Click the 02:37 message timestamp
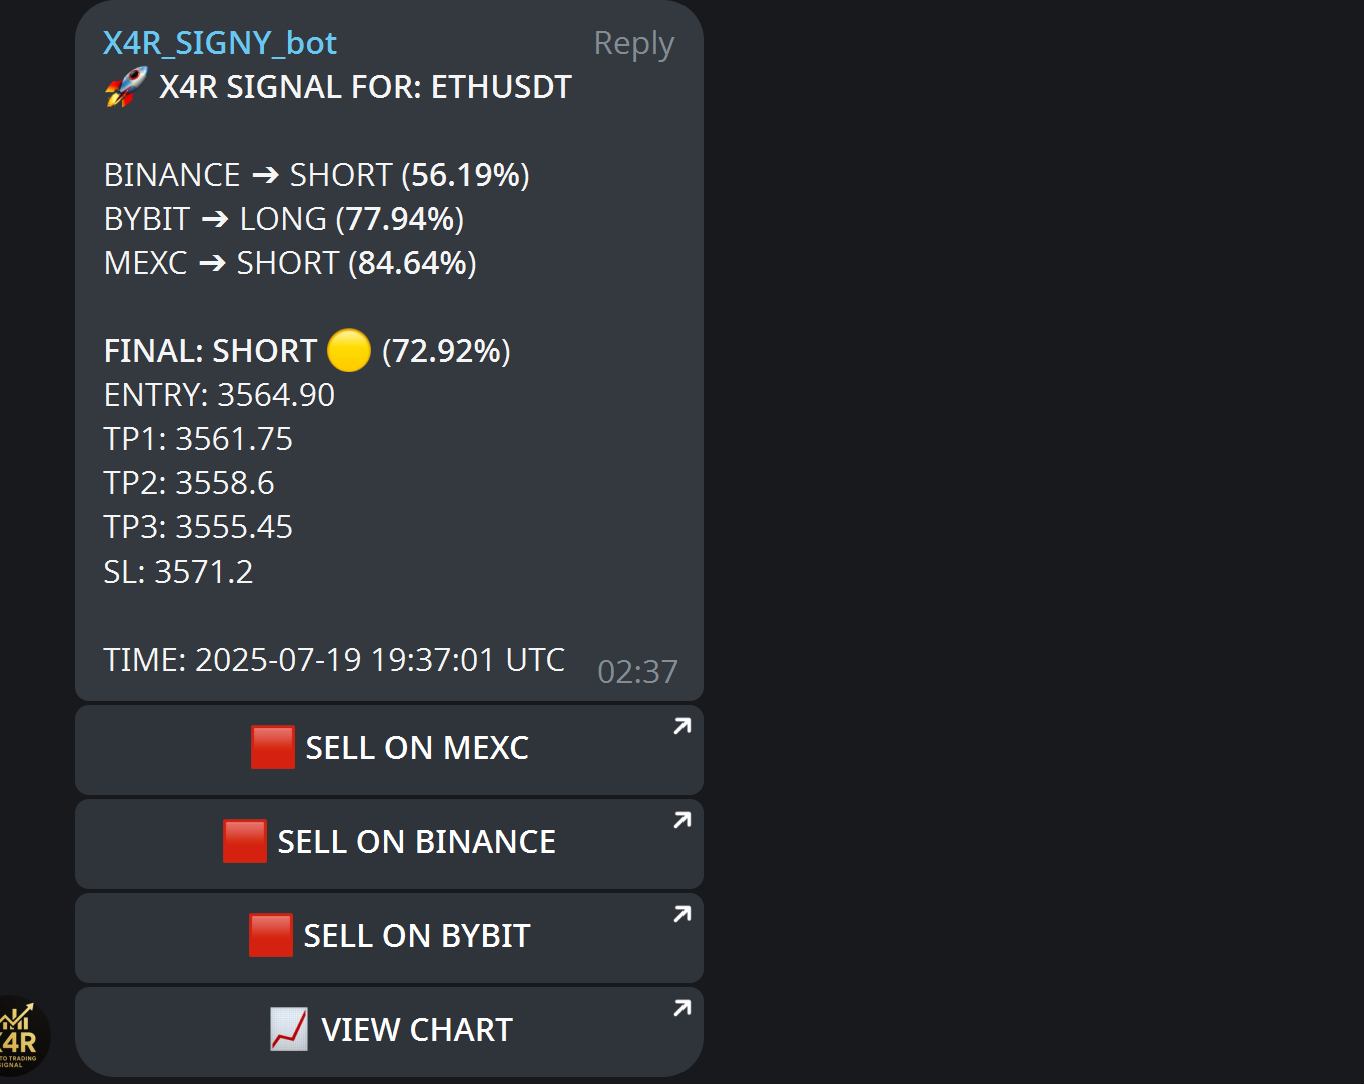1365x1085 pixels. tap(637, 671)
